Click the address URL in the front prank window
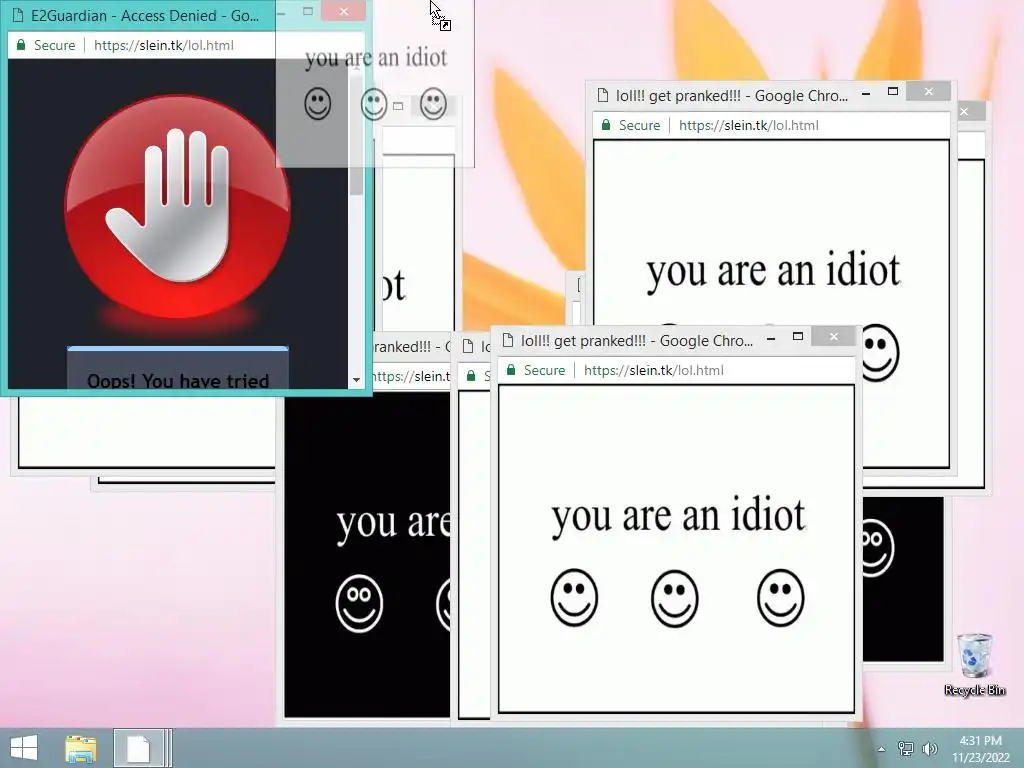The image size is (1024, 768). coord(654,370)
